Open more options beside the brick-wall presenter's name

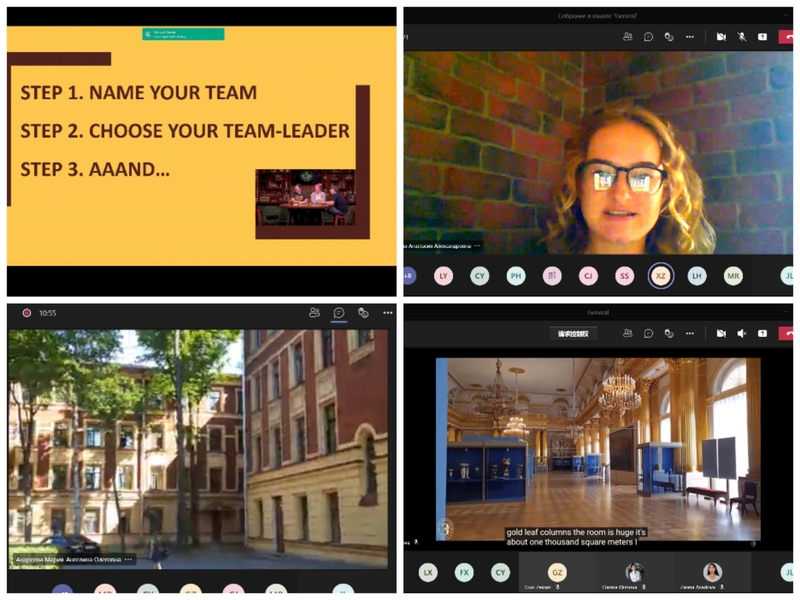pos(477,245)
